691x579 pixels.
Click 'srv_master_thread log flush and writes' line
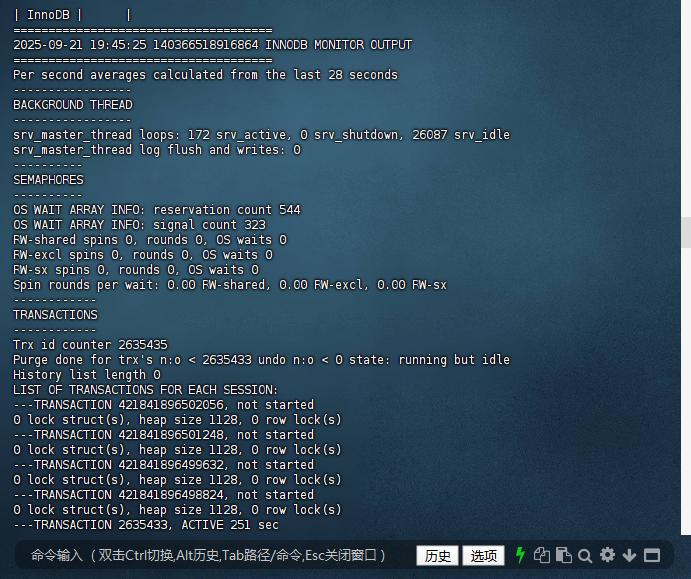(157, 150)
